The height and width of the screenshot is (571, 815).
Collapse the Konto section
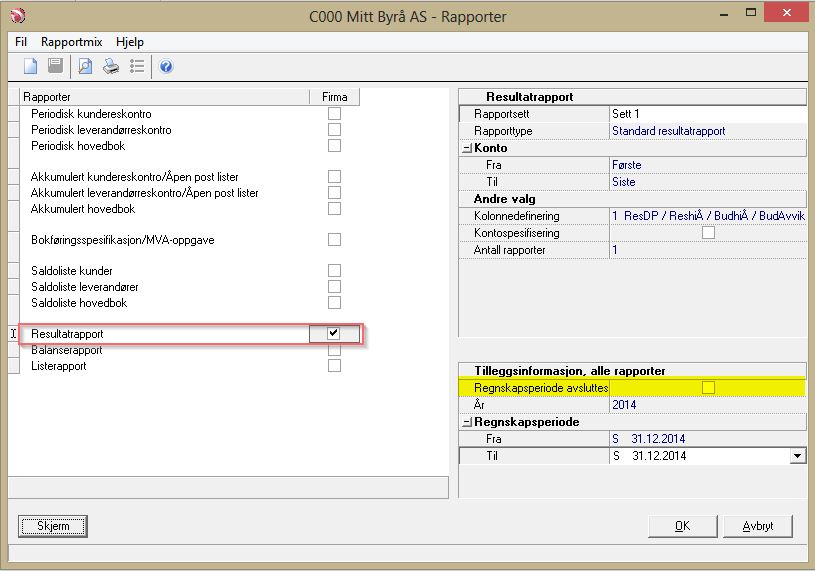coord(467,148)
